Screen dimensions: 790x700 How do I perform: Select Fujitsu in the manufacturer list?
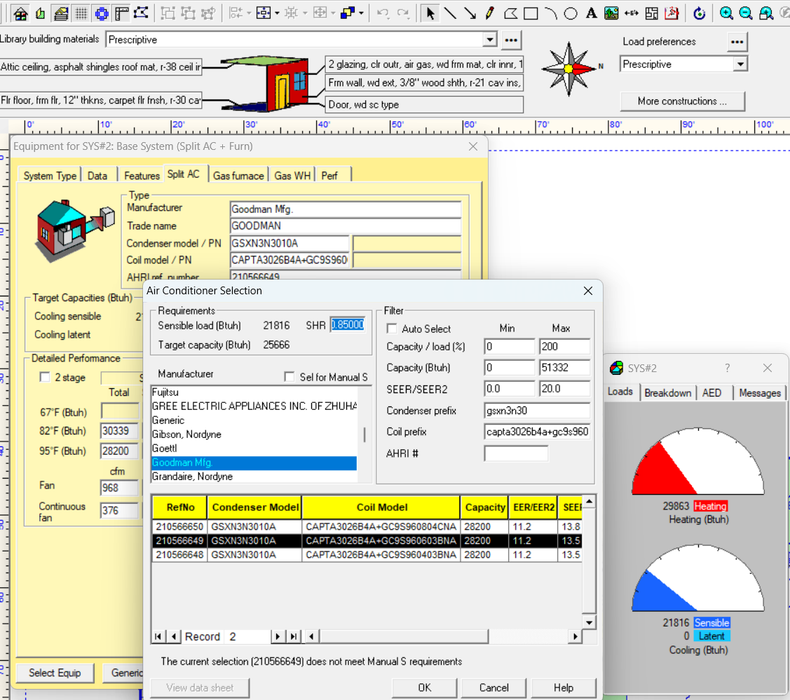pyautogui.click(x=254, y=392)
